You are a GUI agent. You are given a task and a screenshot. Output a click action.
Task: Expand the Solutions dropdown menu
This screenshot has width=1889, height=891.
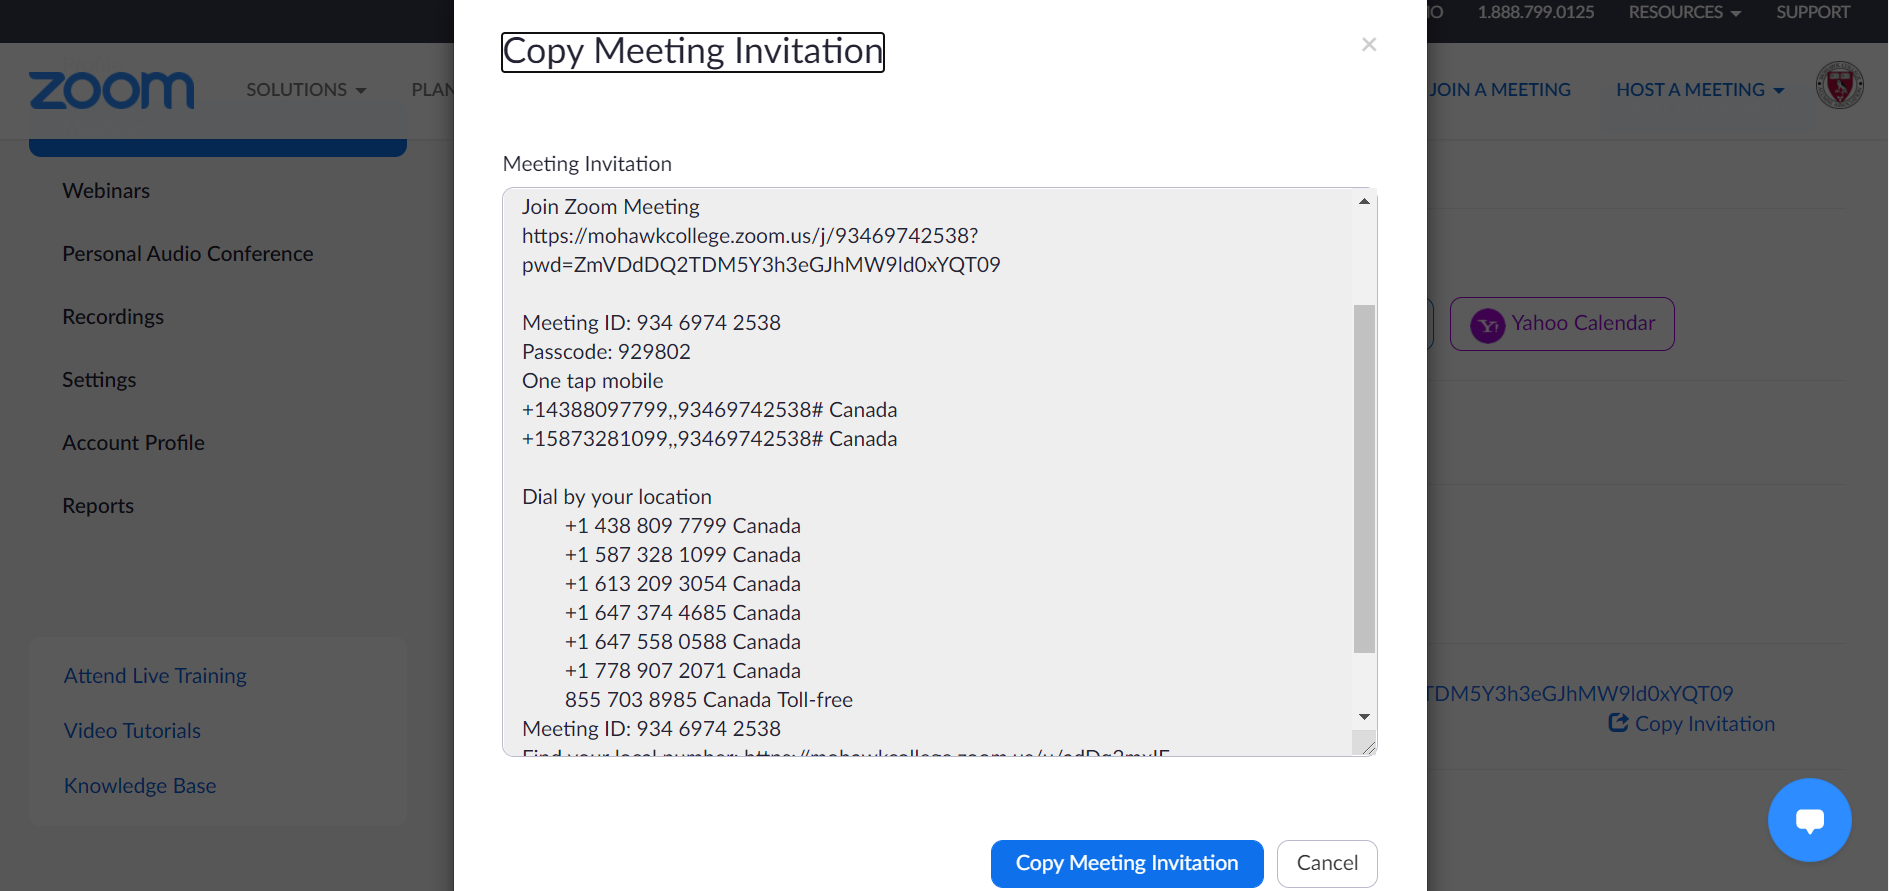tap(306, 90)
